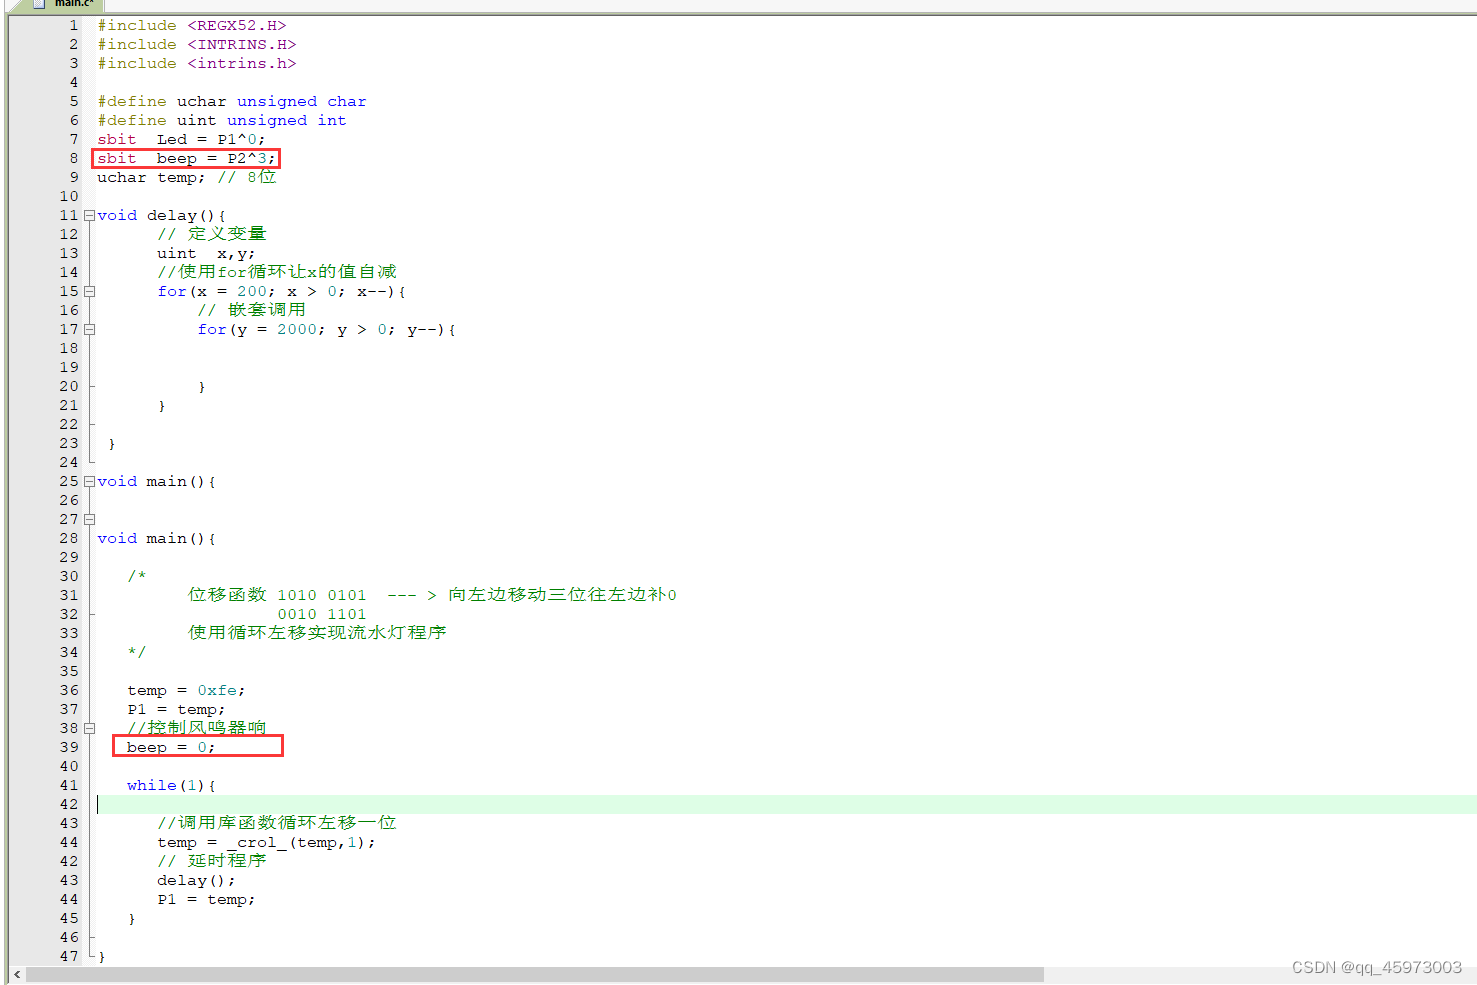The height and width of the screenshot is (985, 1477).
Task: Click the comment "//调用库函数循环左移一位"
Action: pyautogui.click(x=277, y=823)
